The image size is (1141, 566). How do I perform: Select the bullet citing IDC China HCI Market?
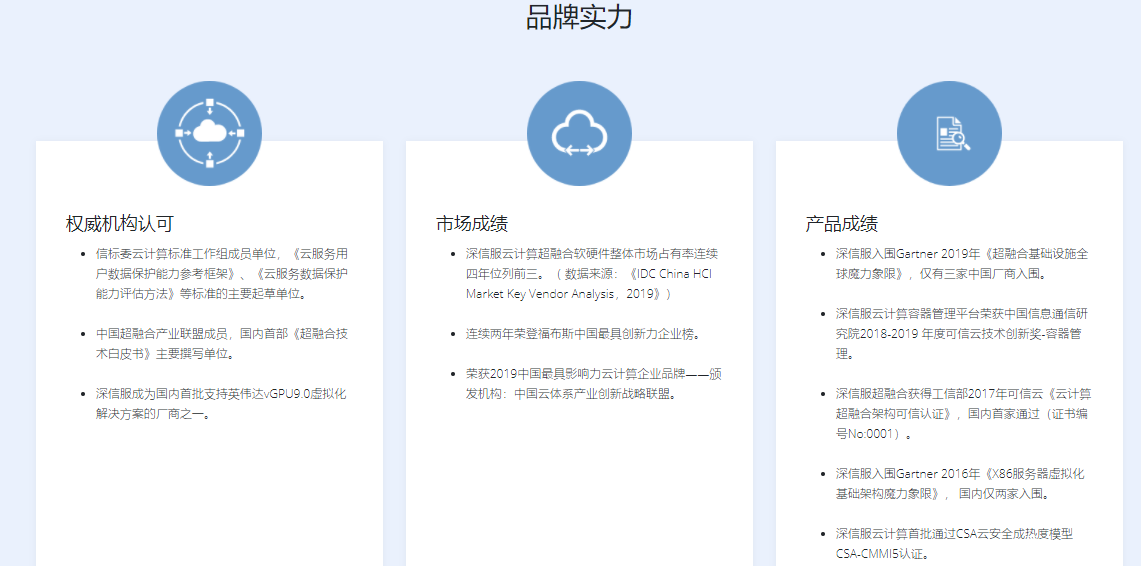[592, 274]
